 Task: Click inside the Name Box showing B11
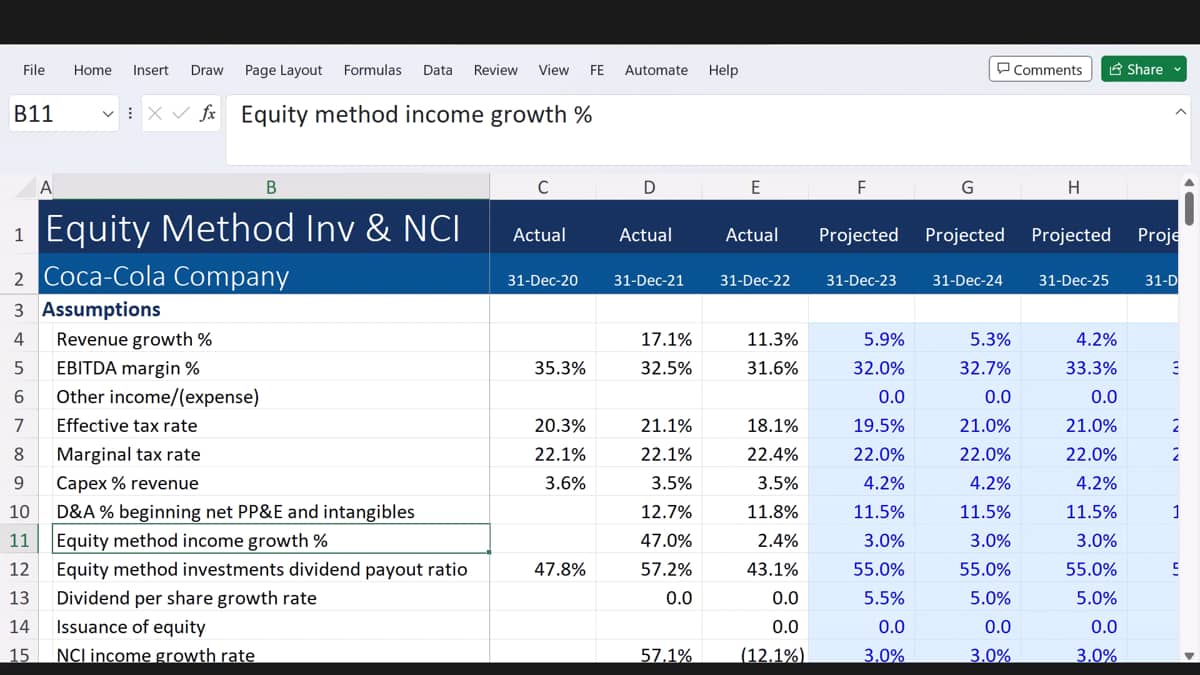tap(52, 114)
